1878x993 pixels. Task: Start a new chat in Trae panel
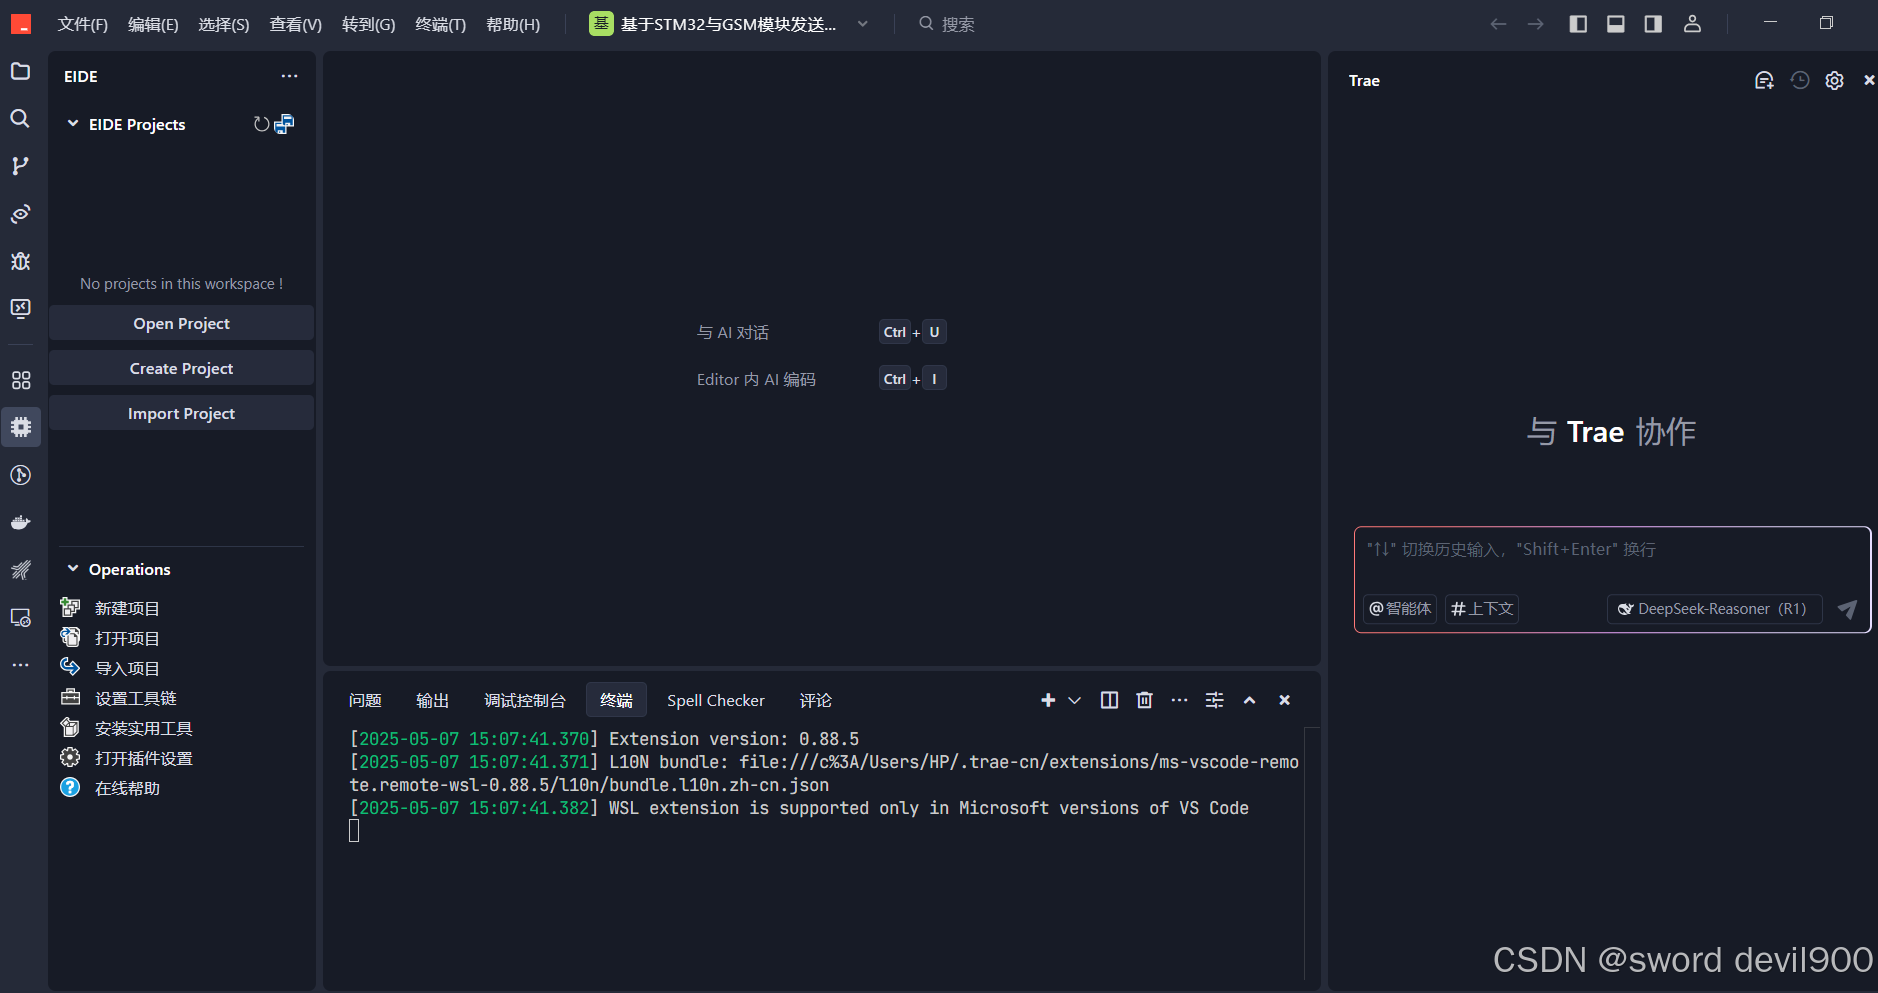coord(1764,80)
